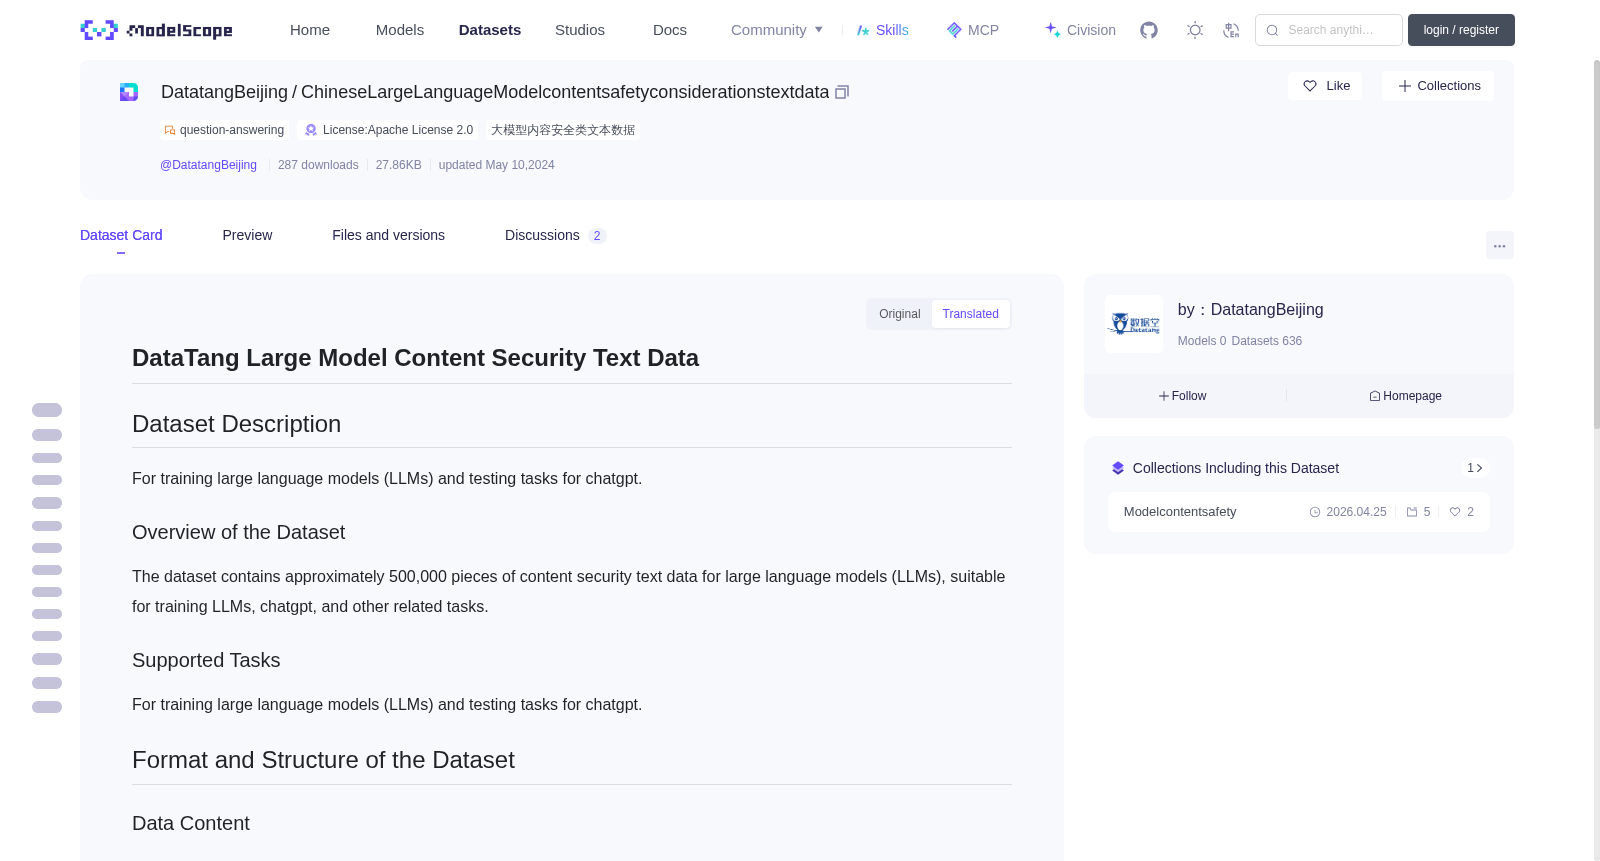This screenshot has height=861, width=1600.
Task: Open the GitHub repository icon
Action: click(x=1149, y=30)
